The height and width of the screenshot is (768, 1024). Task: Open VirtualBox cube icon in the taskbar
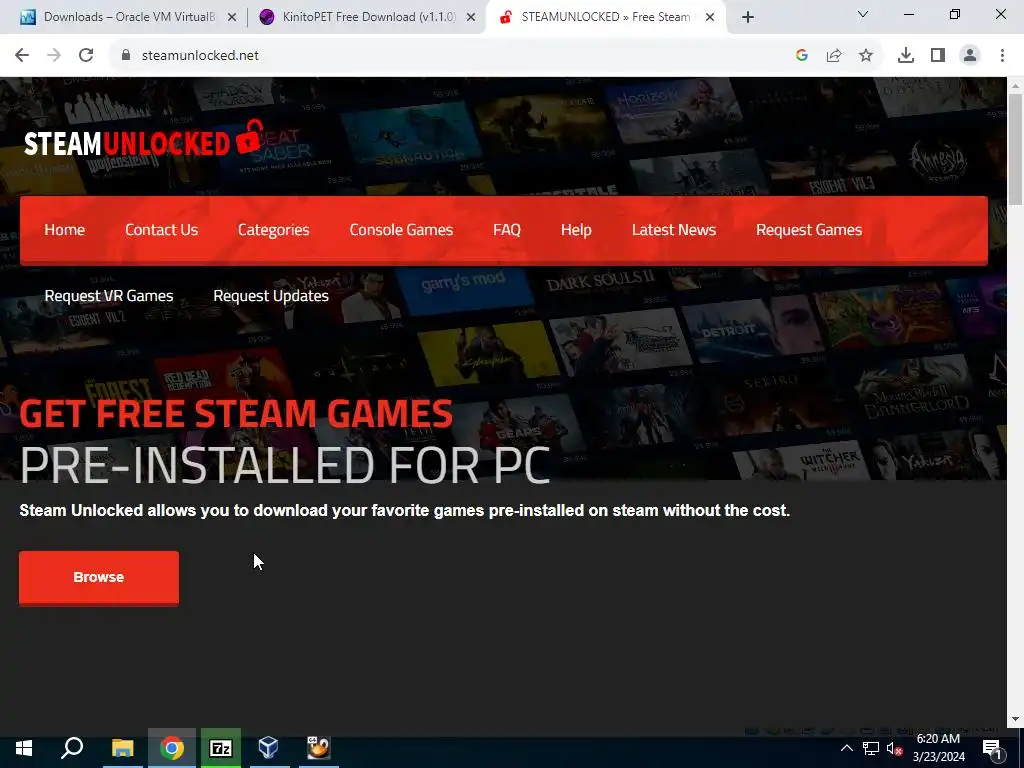[268, 748]
